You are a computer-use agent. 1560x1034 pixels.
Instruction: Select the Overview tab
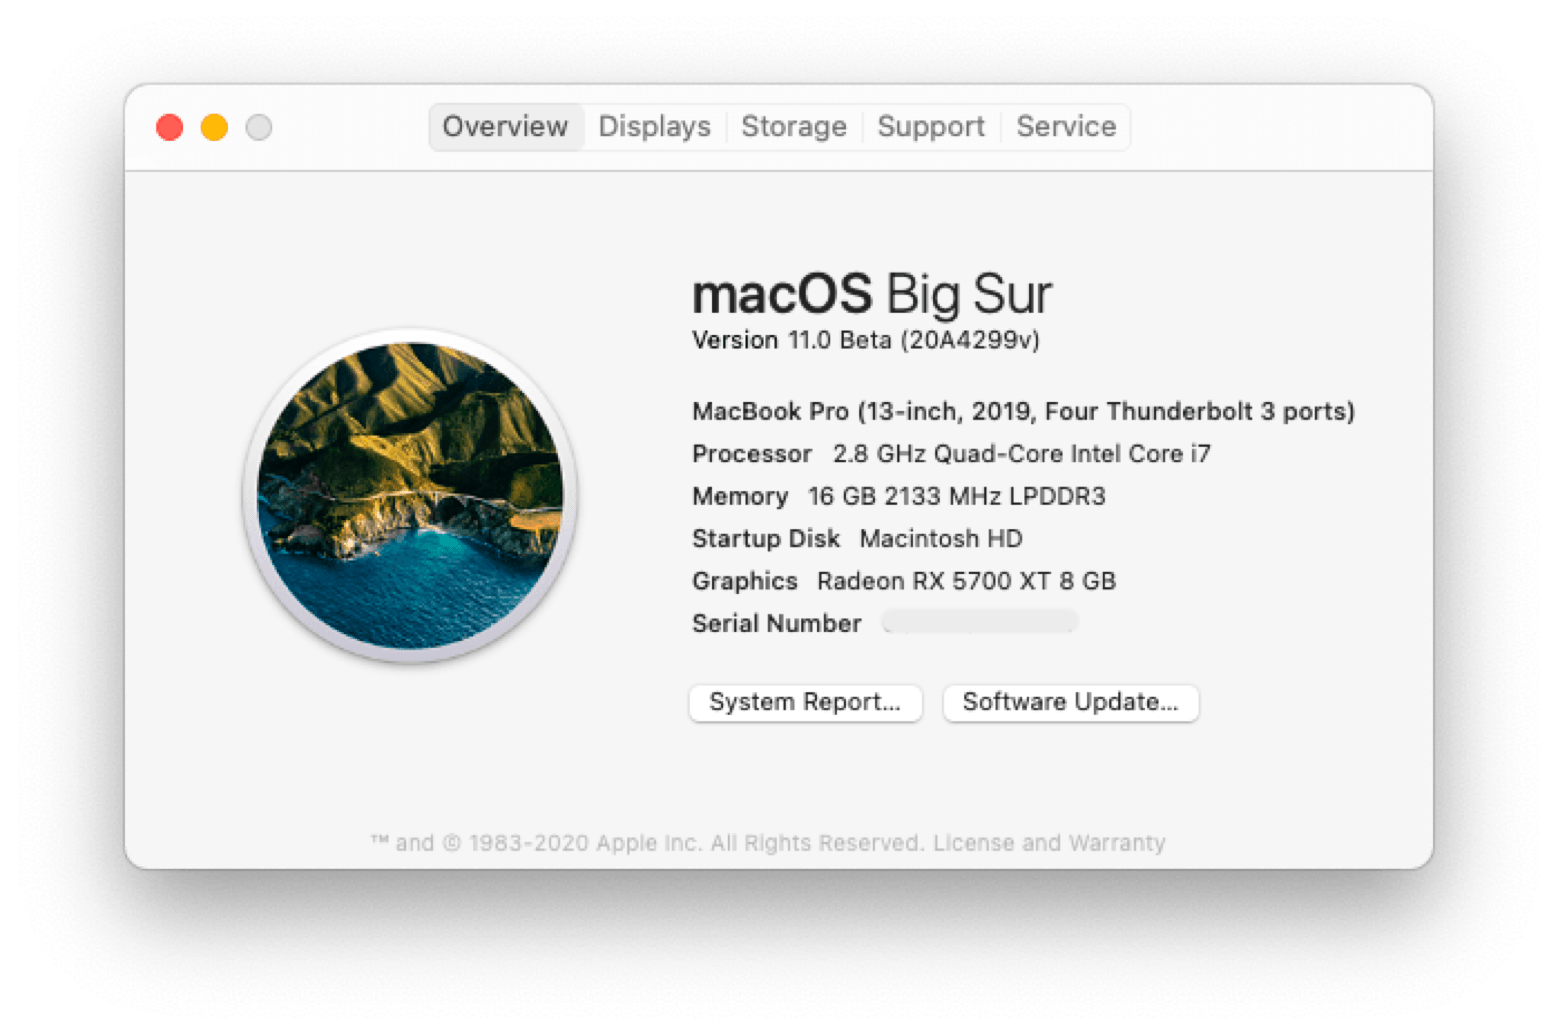point(505,127)
